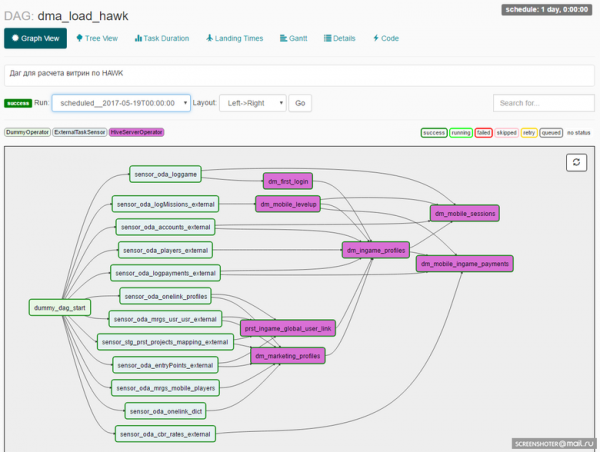Image resolution: width=600 pixels, height=452 pixels.
Task: Open the Task Duration chart tab
Action: (160, 38)
